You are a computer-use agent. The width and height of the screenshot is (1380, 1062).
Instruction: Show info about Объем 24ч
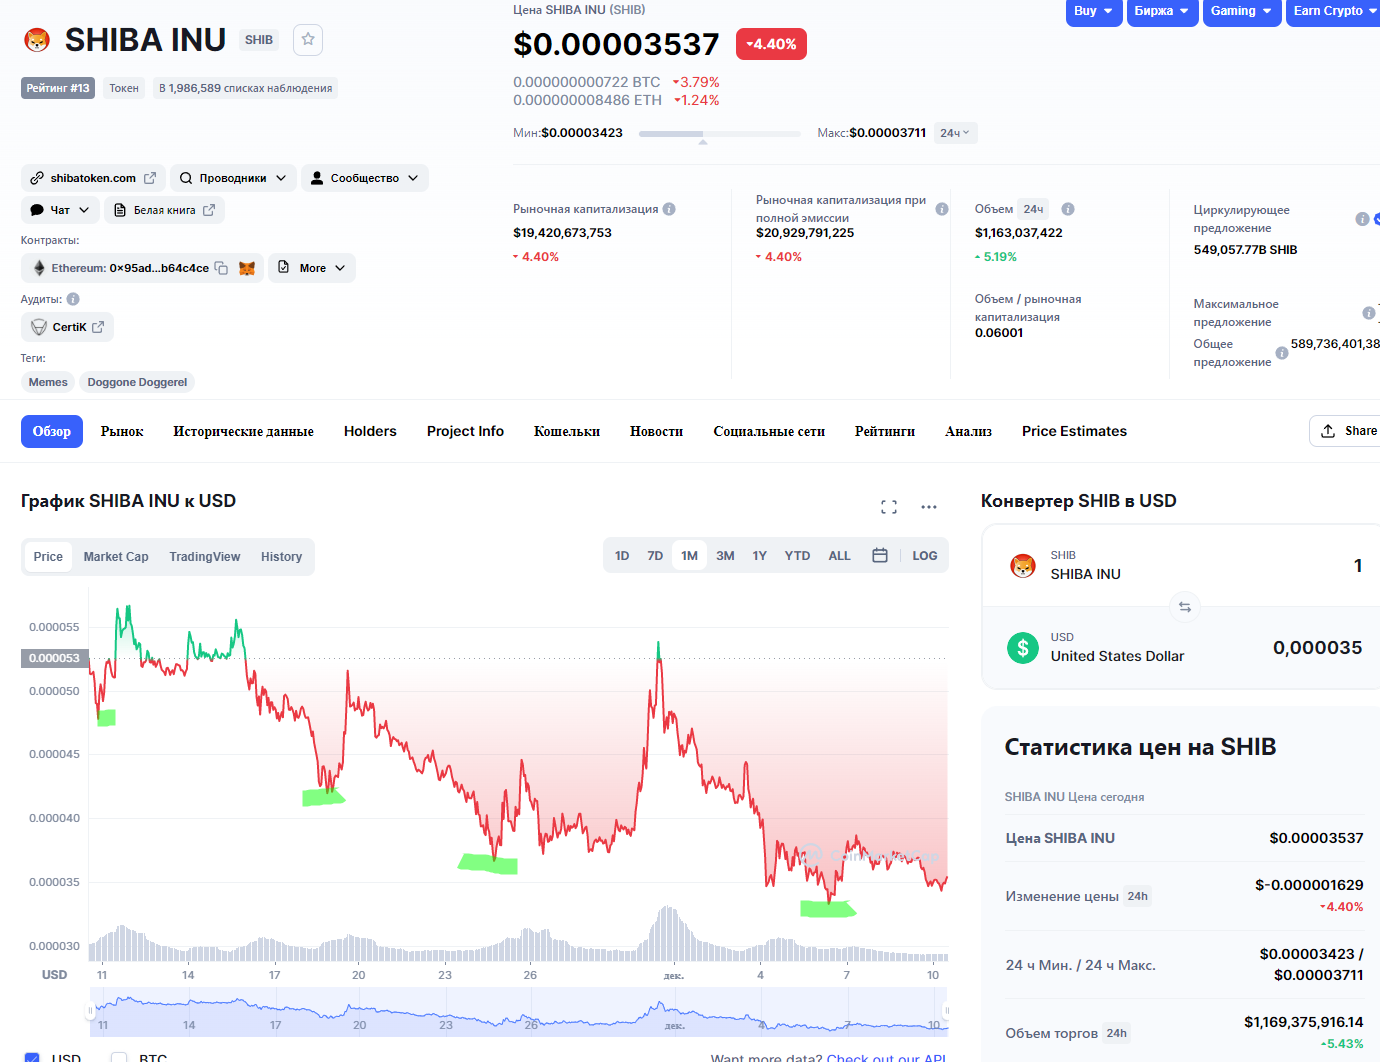point(1068,209)
